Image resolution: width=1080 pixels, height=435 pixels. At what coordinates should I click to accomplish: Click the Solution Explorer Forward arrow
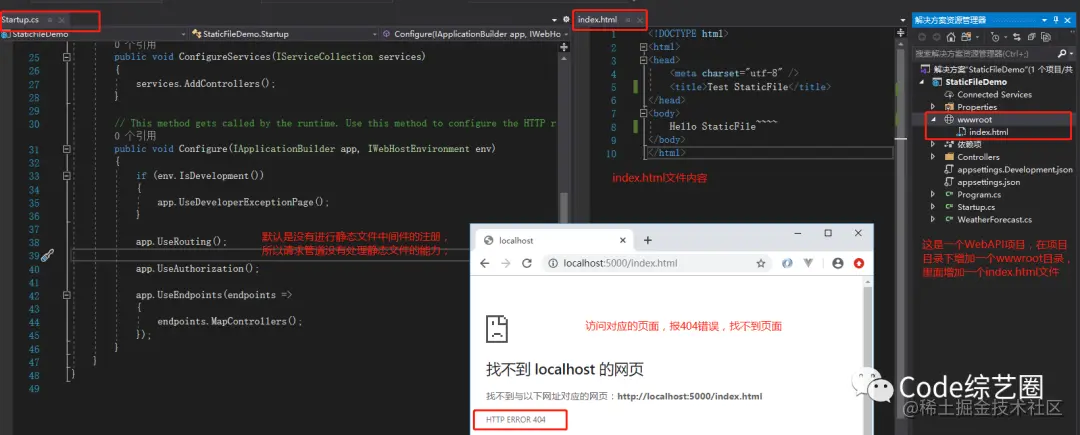(x=937, y=37)
